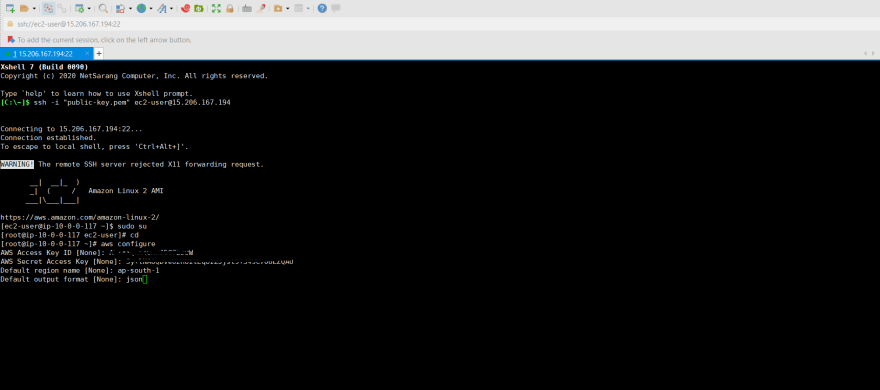
Task: Open the color scheme icon
Action: coord(120,8)
